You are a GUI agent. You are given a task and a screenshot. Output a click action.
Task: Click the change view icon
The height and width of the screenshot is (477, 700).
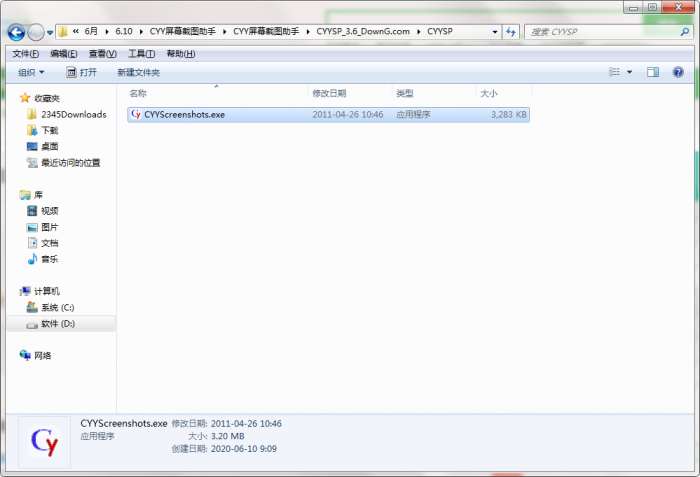(615, 72)
